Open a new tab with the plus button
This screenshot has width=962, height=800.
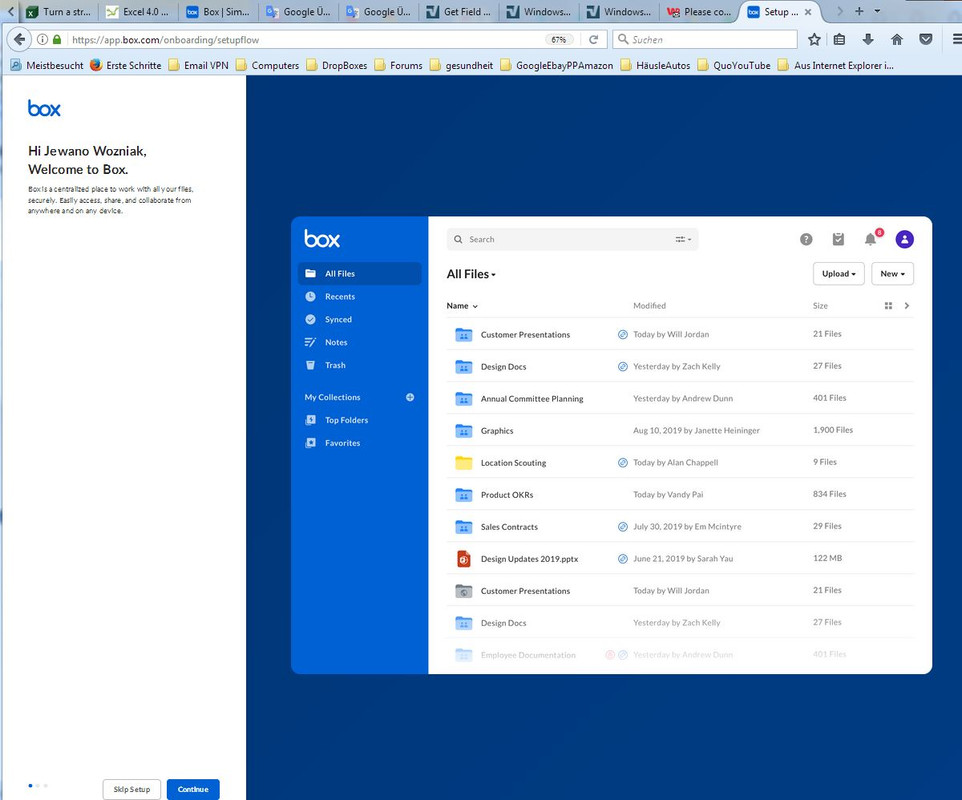(x=859, y=11)
